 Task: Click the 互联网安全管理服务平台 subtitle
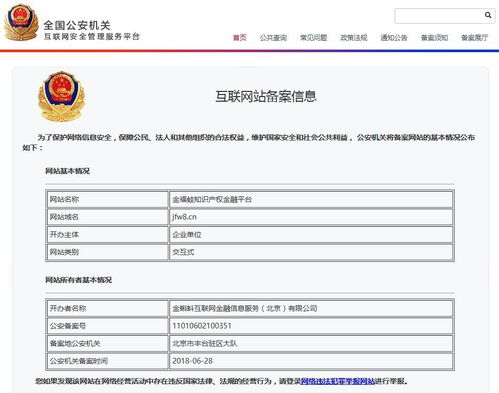92,36
